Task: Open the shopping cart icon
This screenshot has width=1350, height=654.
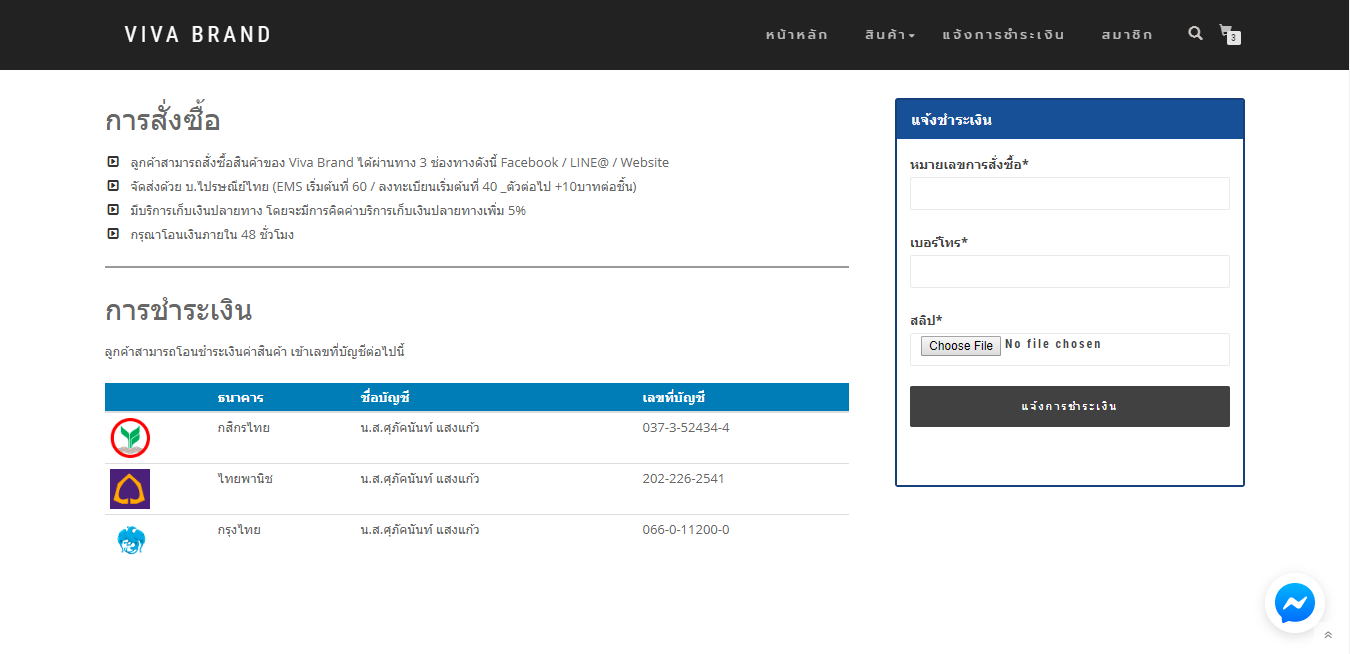Action: pyautogui.click(x=1226, y=32)
